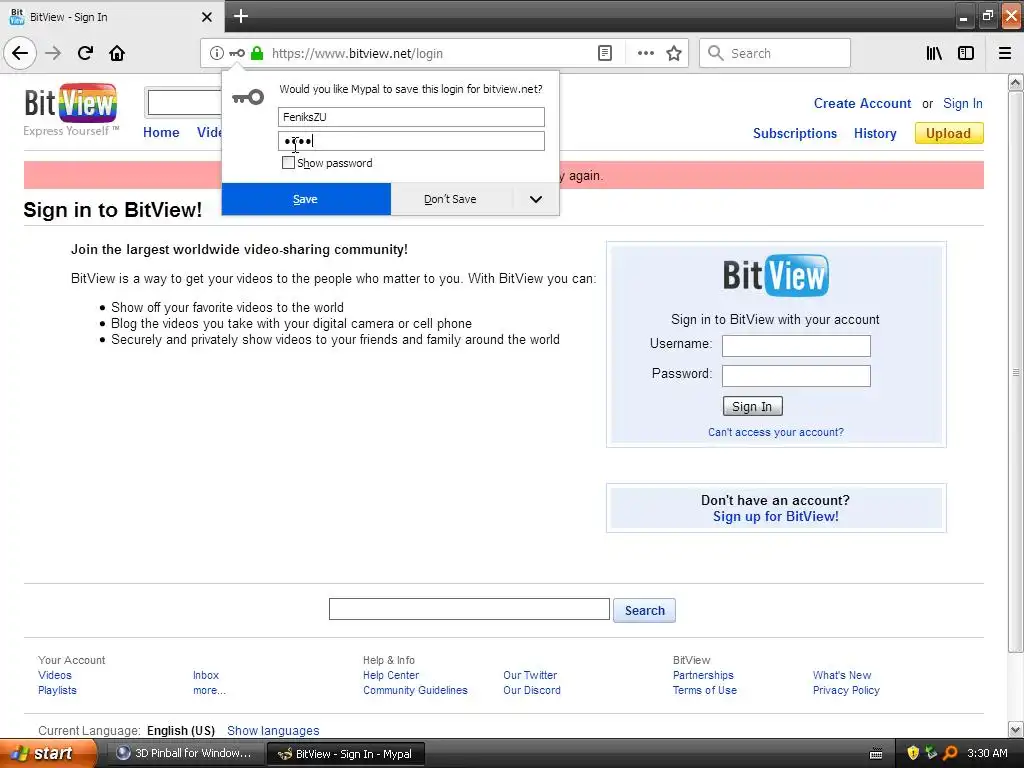The image size is (1024, 768).
Task: Open the tray security shield icon
Action: [x=913, y=753]
